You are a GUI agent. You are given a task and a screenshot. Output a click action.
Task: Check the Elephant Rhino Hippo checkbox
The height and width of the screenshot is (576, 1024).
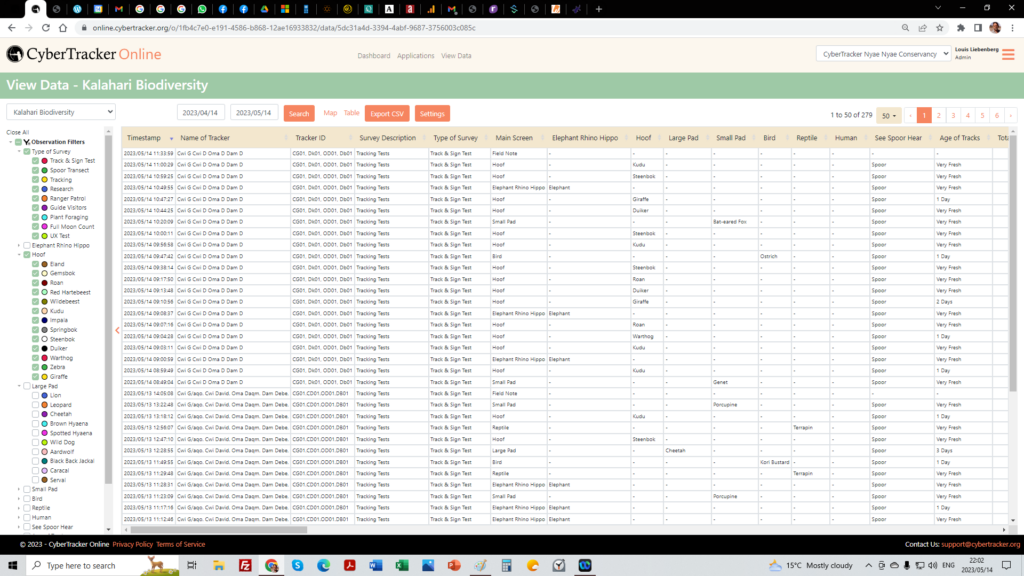[x=27, y=246]
